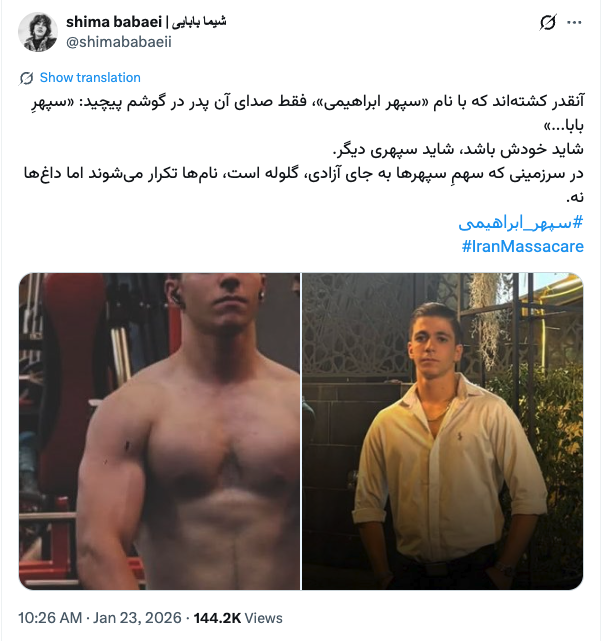The width and height of the screenshot is (616, 641).
Task: Click the Show translation link
Action: point(90,77)
